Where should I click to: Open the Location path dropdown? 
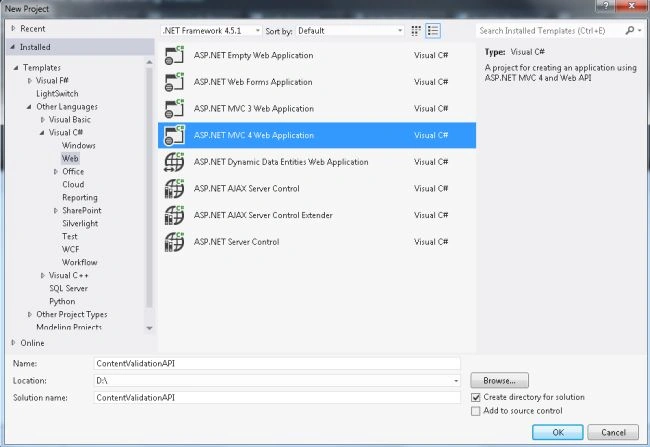click(x=456, y=381)
